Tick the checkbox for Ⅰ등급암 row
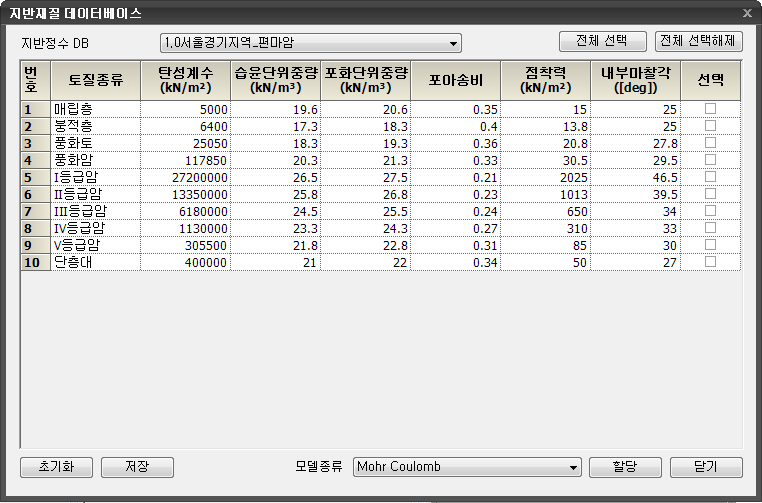 pyautogui.click(x=710, y=177)
